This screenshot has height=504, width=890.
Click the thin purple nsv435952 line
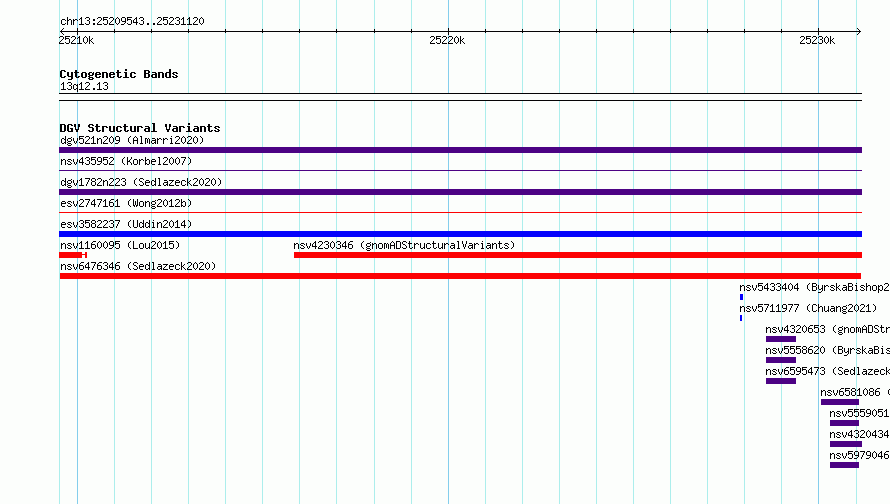pyautogui.click(x=460, y=170)
